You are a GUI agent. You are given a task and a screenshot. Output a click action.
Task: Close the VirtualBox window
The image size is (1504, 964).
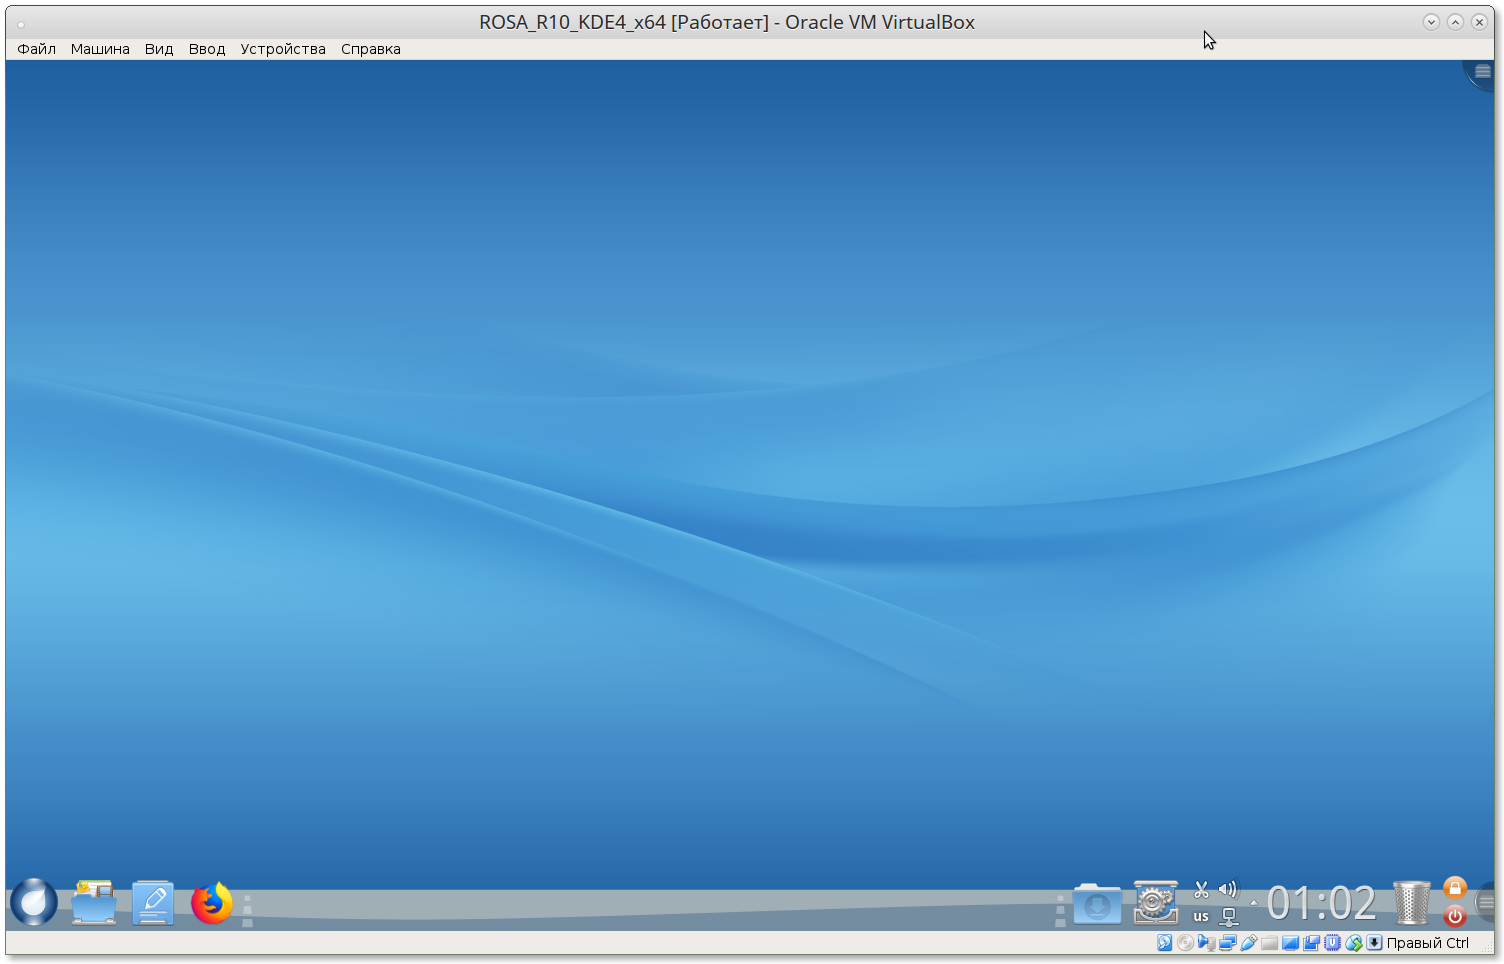1480,22
